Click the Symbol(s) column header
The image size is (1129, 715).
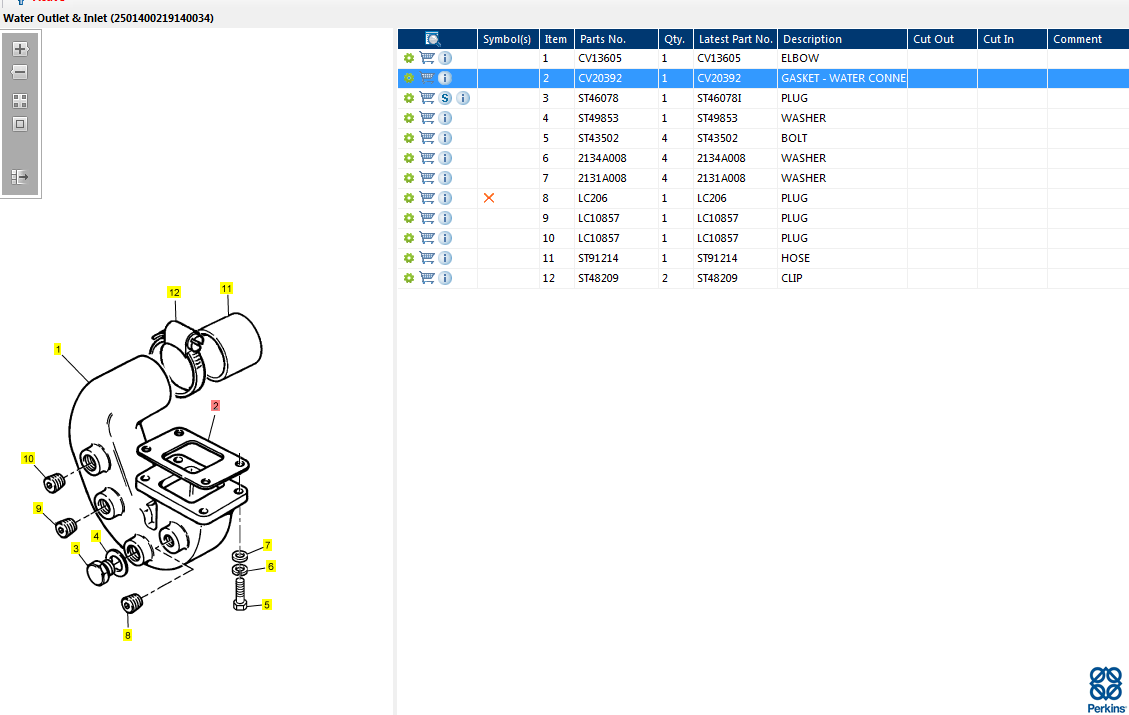[508, 39]
